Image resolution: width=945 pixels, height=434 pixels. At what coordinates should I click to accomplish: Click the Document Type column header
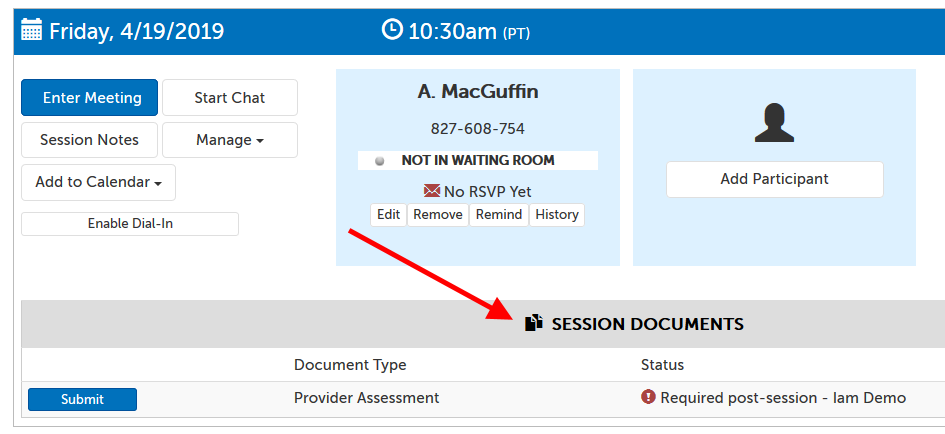click(x=350, y=365)
